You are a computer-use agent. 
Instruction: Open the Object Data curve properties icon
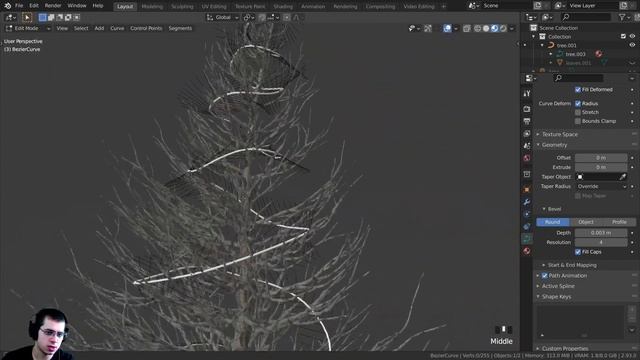[527, 239]
